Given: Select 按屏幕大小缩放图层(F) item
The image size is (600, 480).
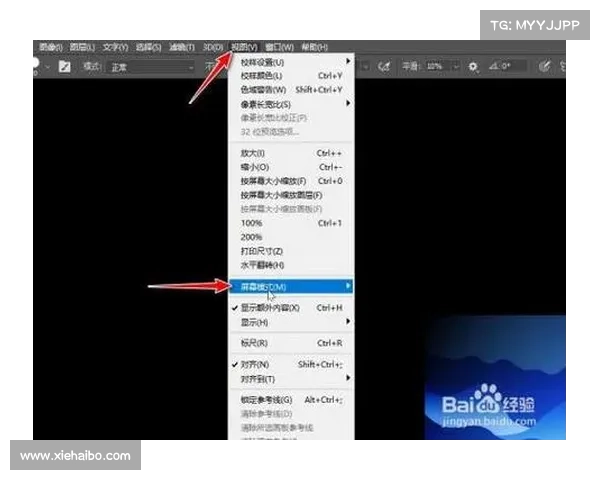Looking at the screenshot, I should pos(291,195).
